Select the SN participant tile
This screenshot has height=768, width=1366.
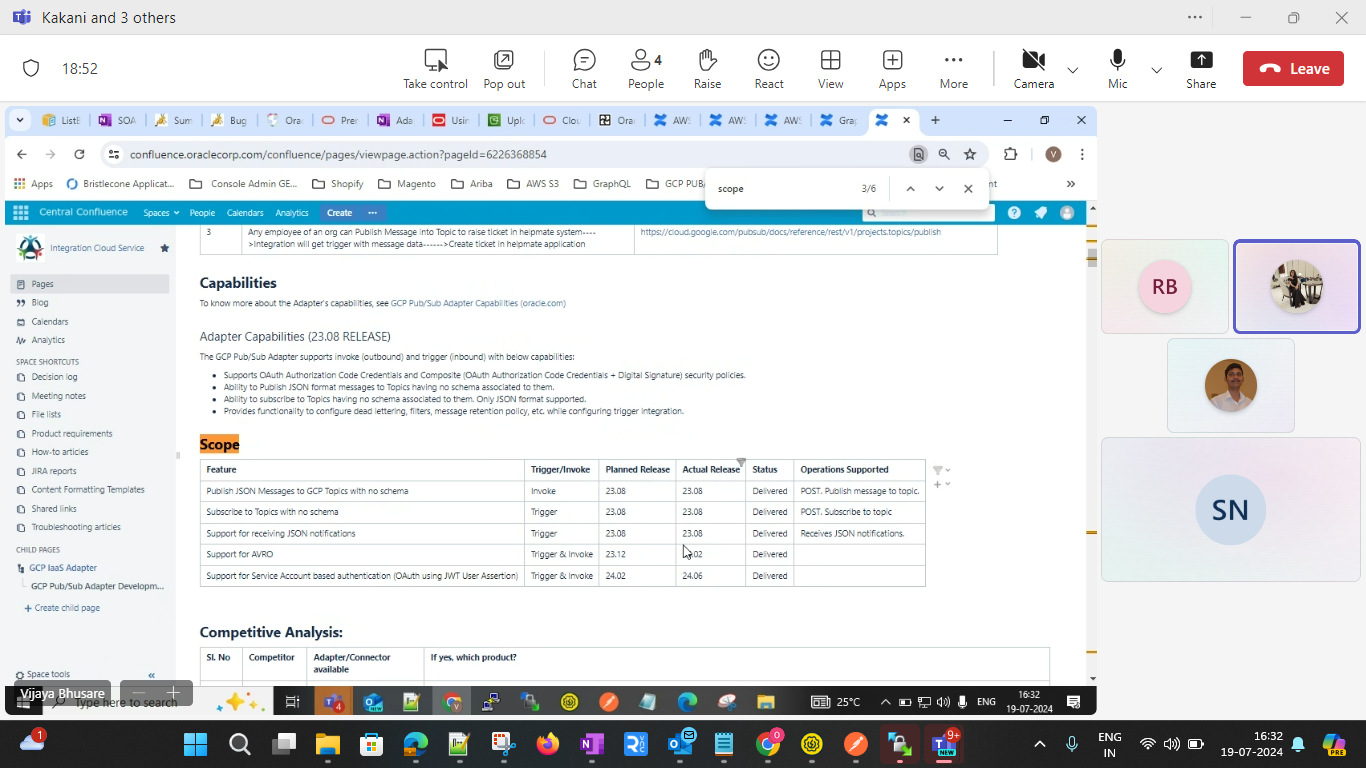1230,510
